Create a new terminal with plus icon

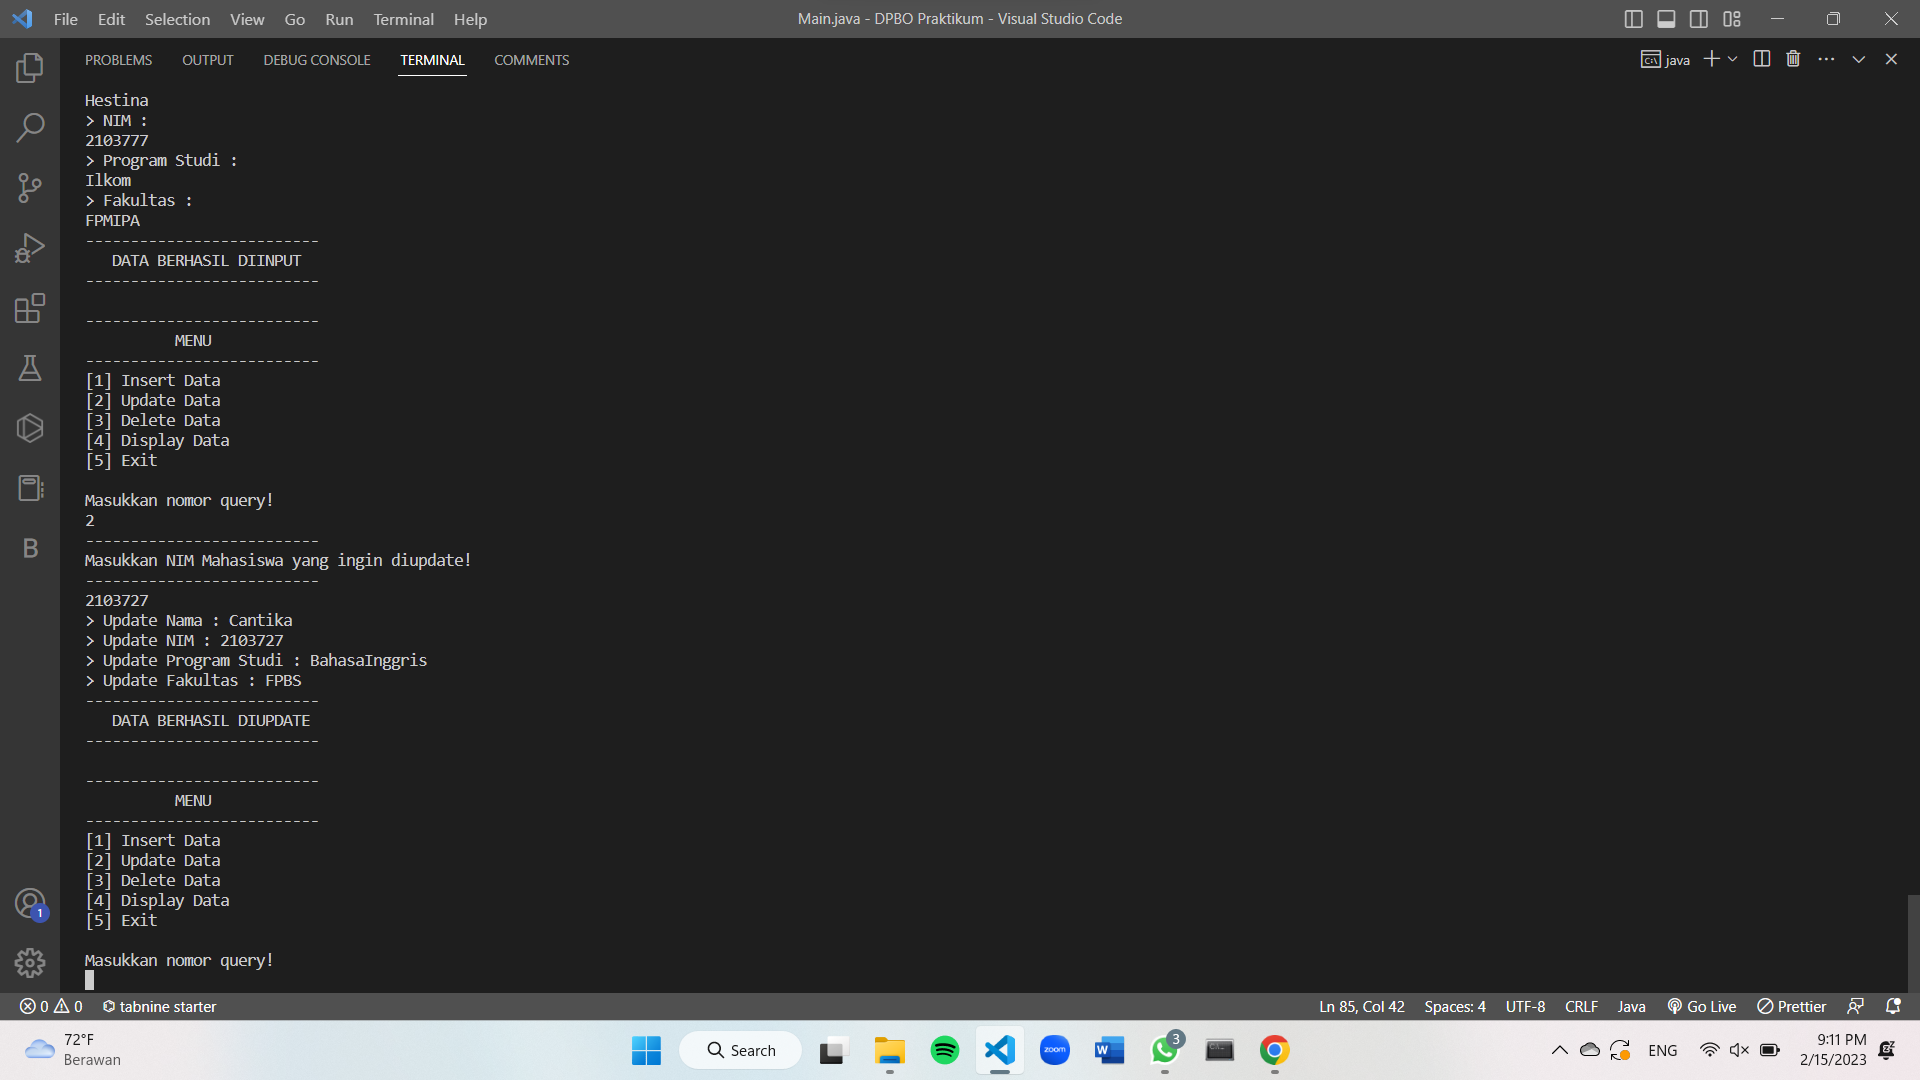(x=1711, y=59)
